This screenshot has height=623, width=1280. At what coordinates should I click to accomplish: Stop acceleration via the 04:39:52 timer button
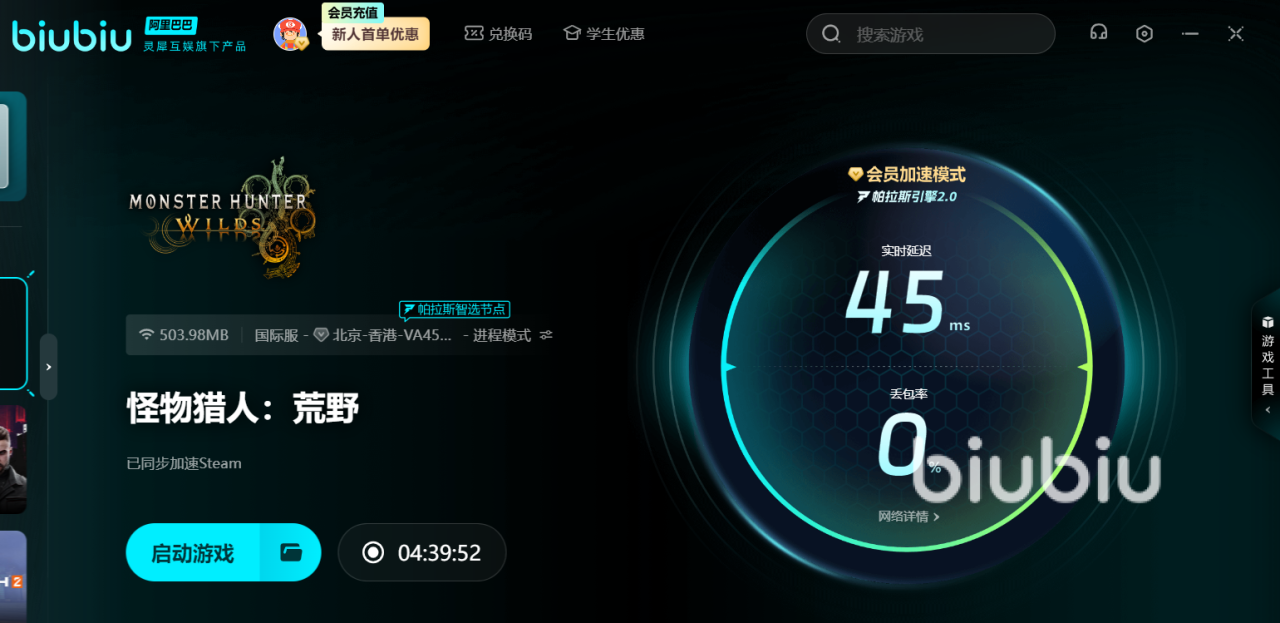pyautogui.click(x=422, y=552)
